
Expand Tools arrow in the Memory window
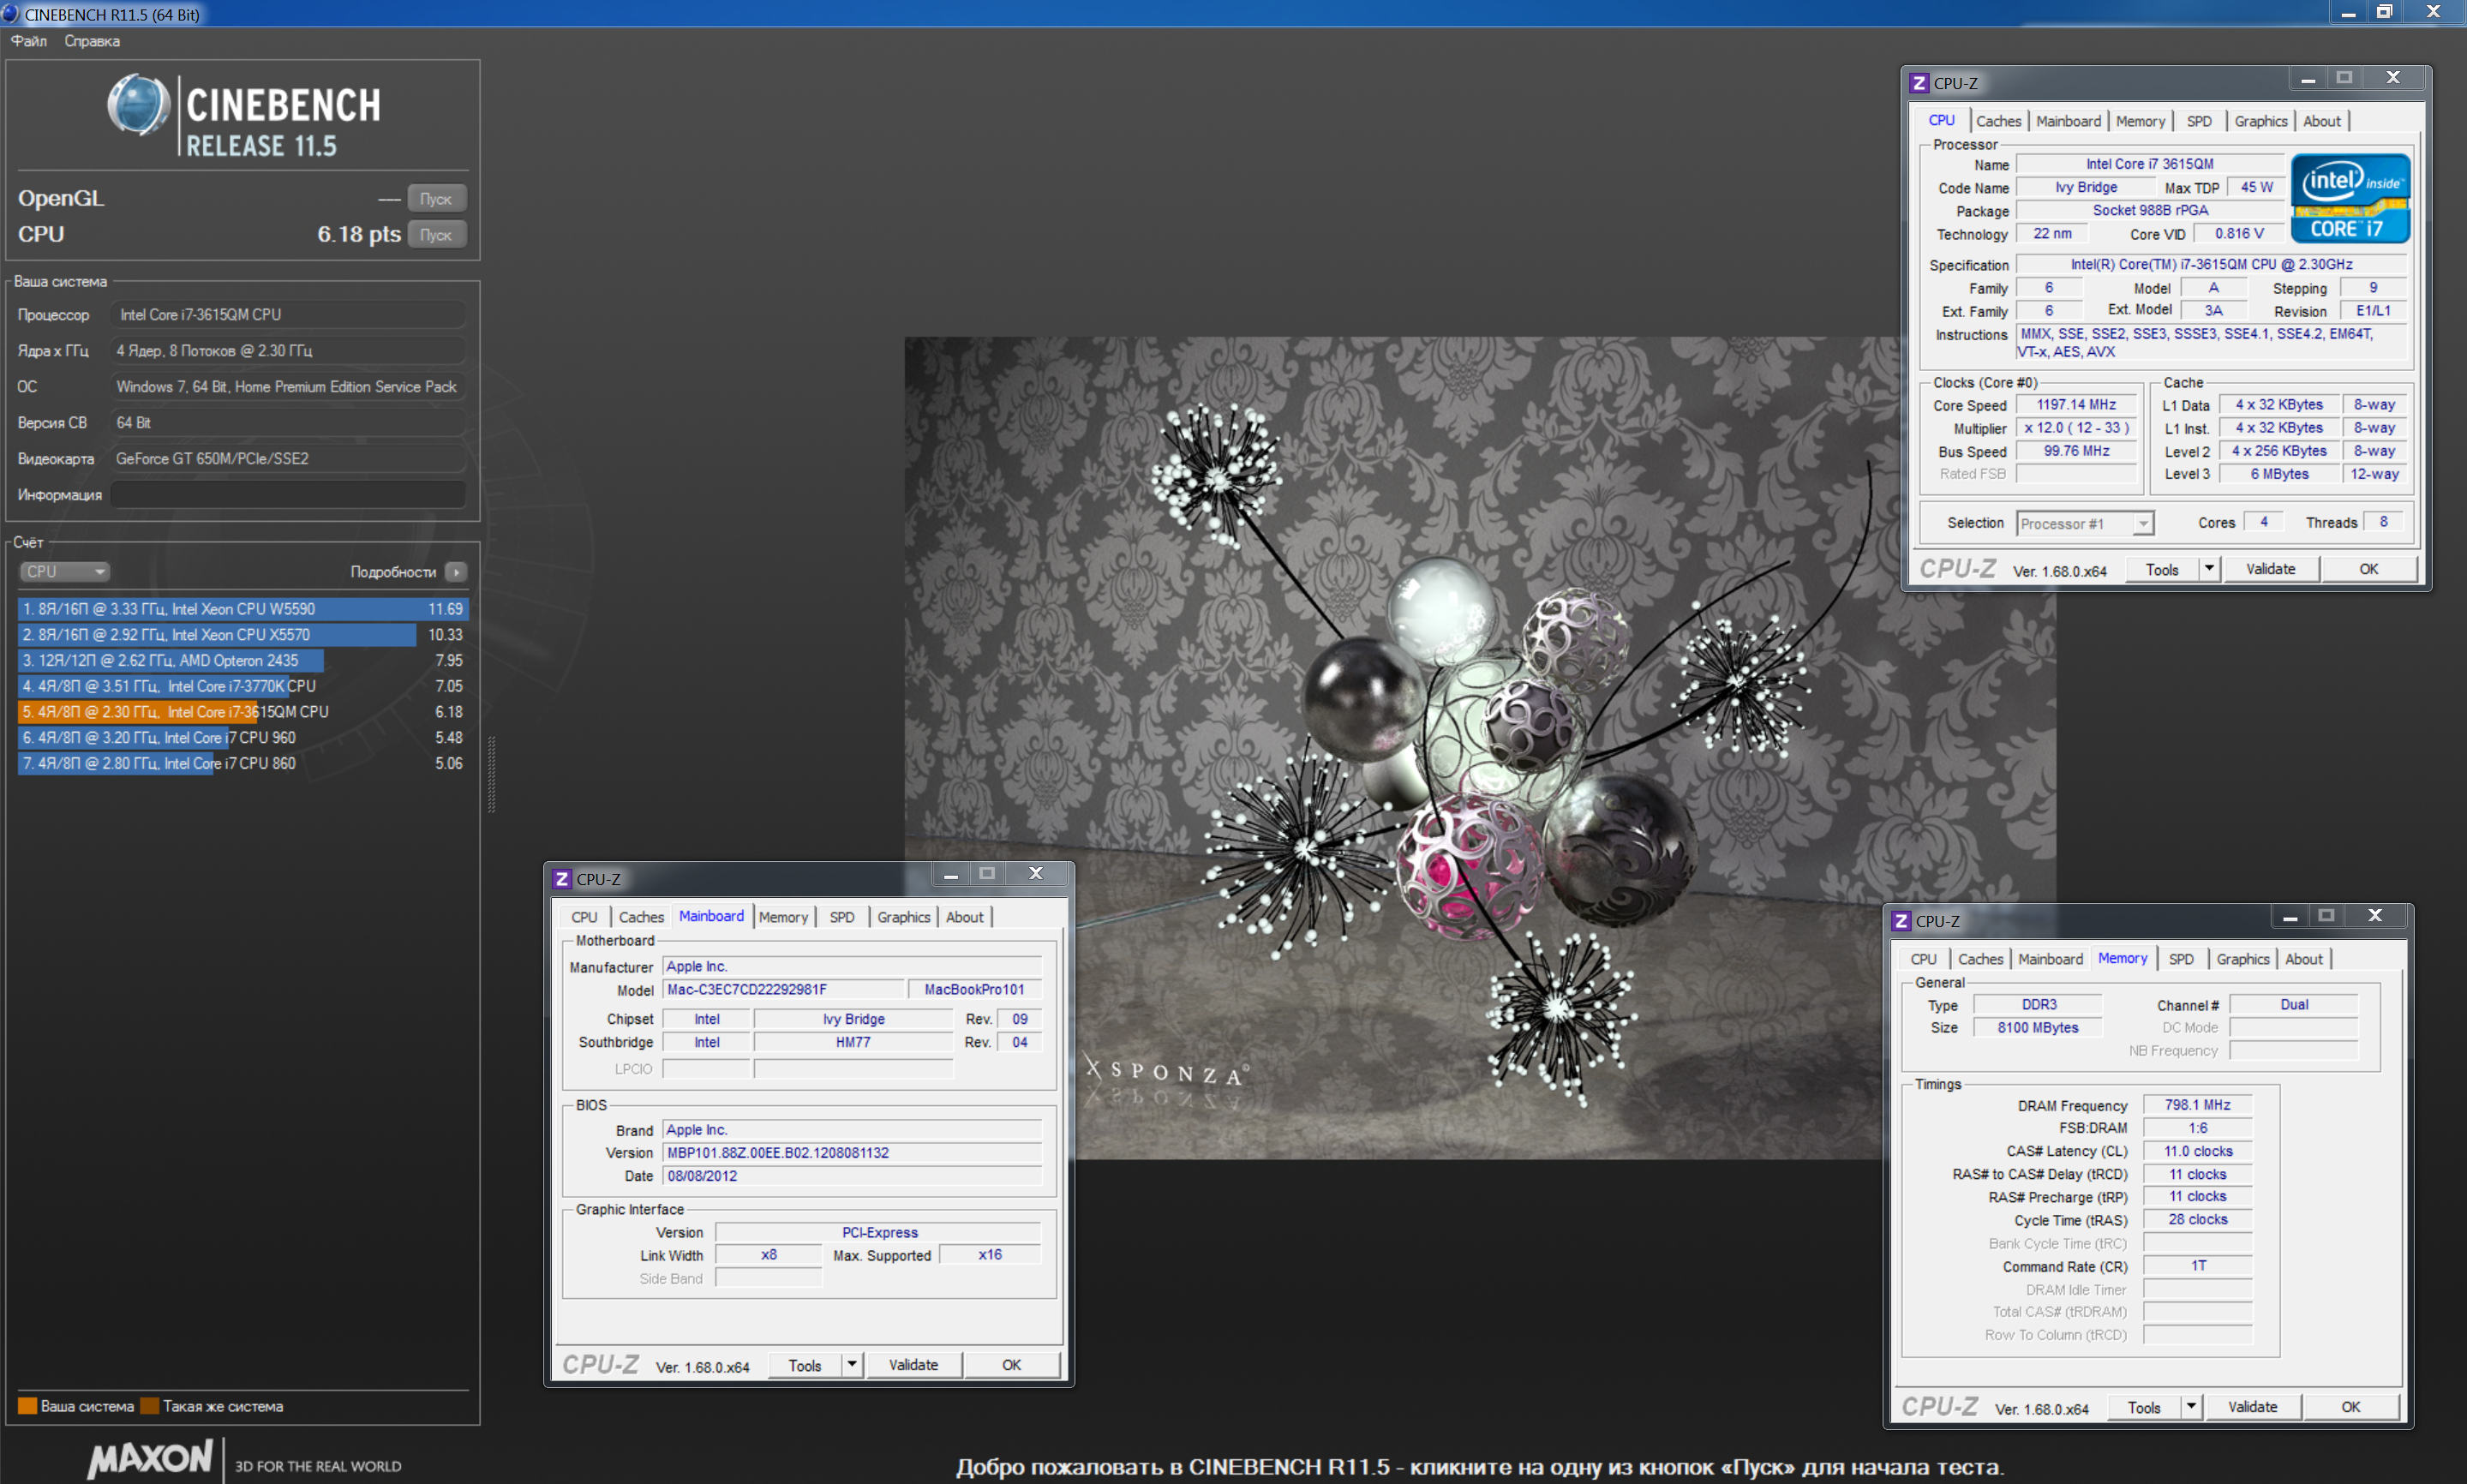2191,1407
